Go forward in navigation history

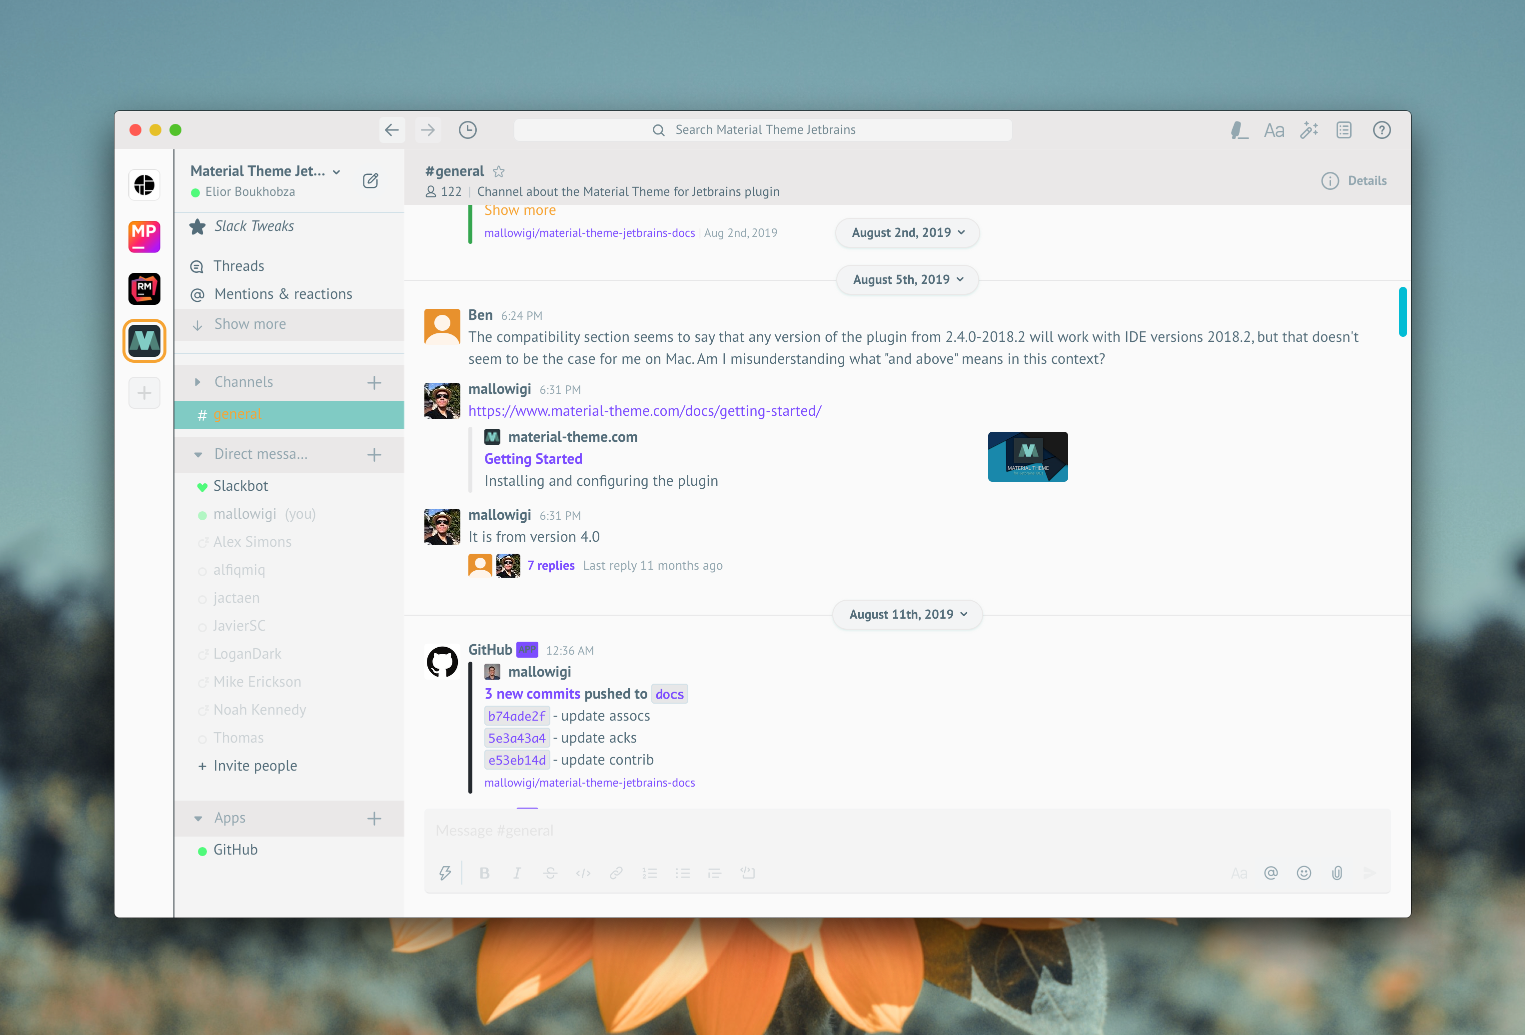(x=428, y=130)
